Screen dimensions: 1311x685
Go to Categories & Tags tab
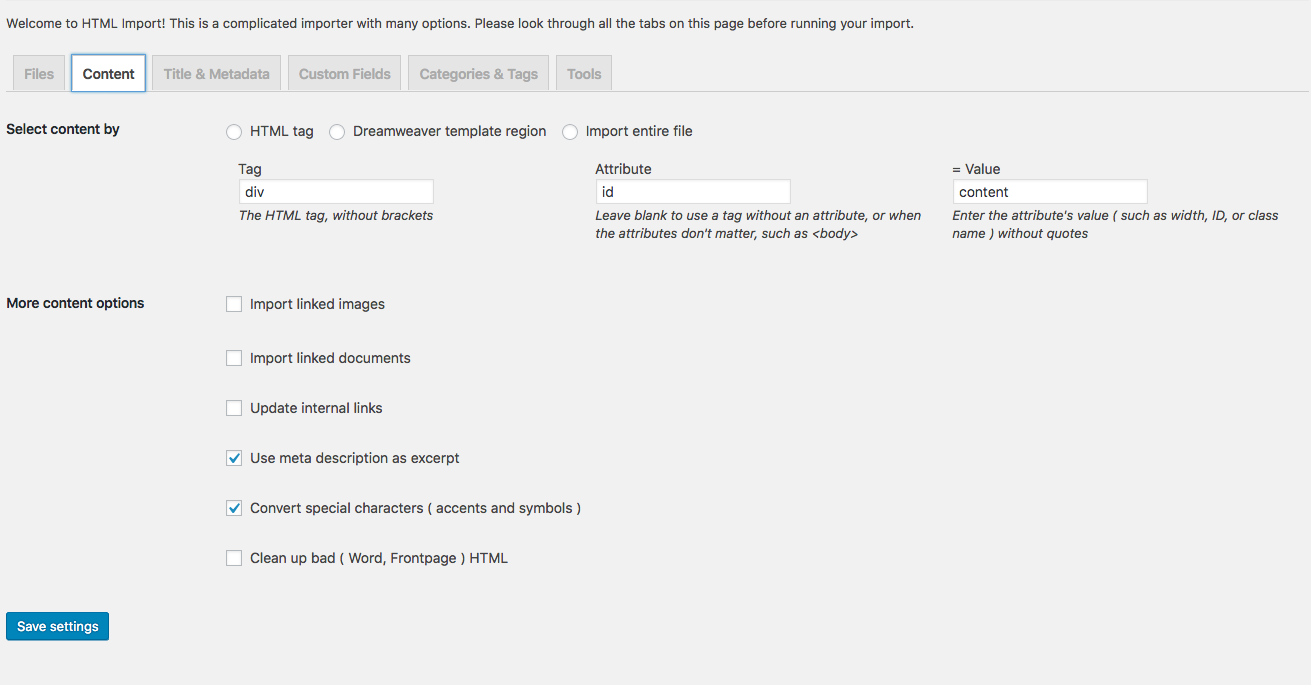click(479, 74)
